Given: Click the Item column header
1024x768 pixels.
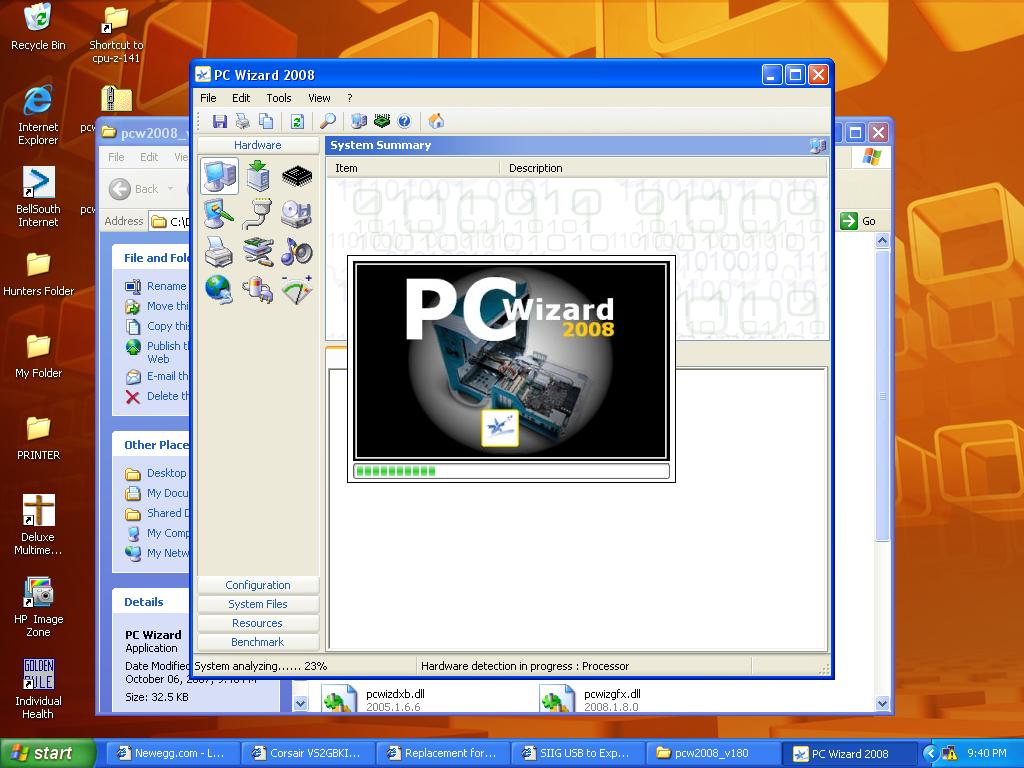Looking at the screenshot, I should pos(413,168).
